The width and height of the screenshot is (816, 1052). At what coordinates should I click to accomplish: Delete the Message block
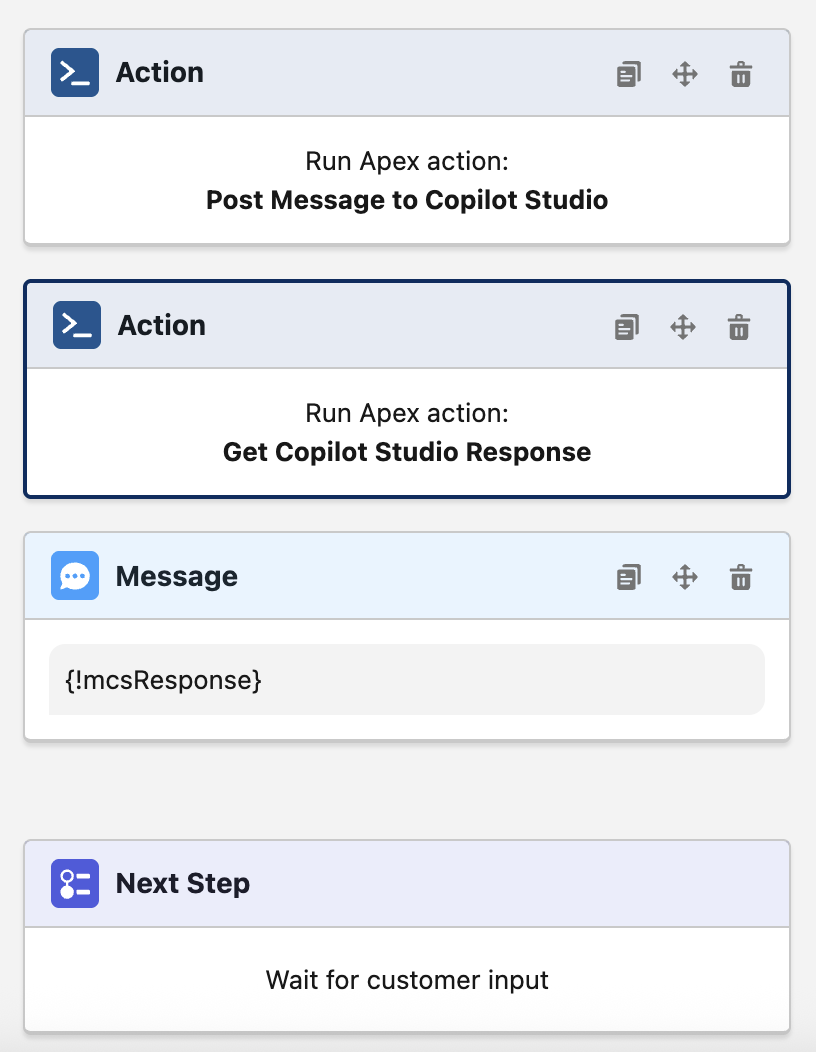[740, 577]
